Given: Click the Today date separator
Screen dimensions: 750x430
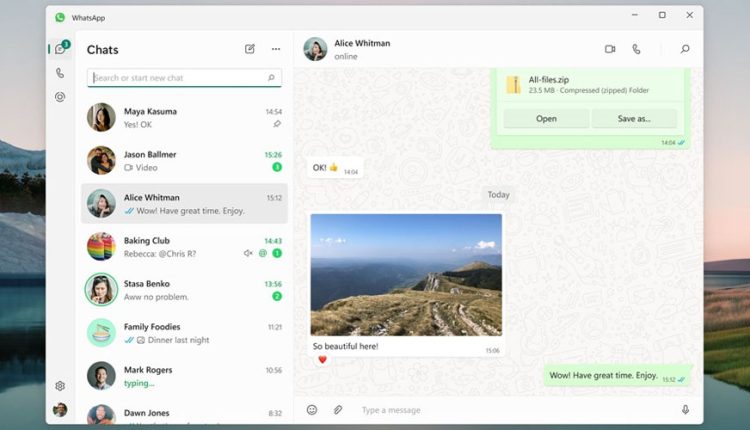Looking at the screenshot, I should pos(498,195).
